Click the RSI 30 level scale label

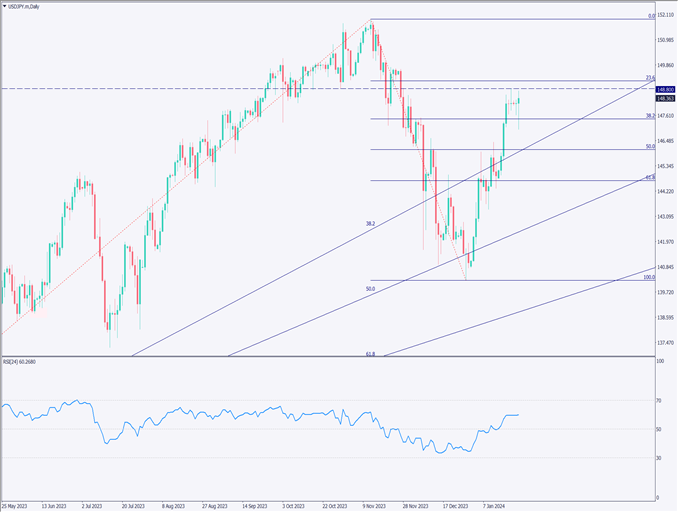pyautogui.click(x=660, y=458)
